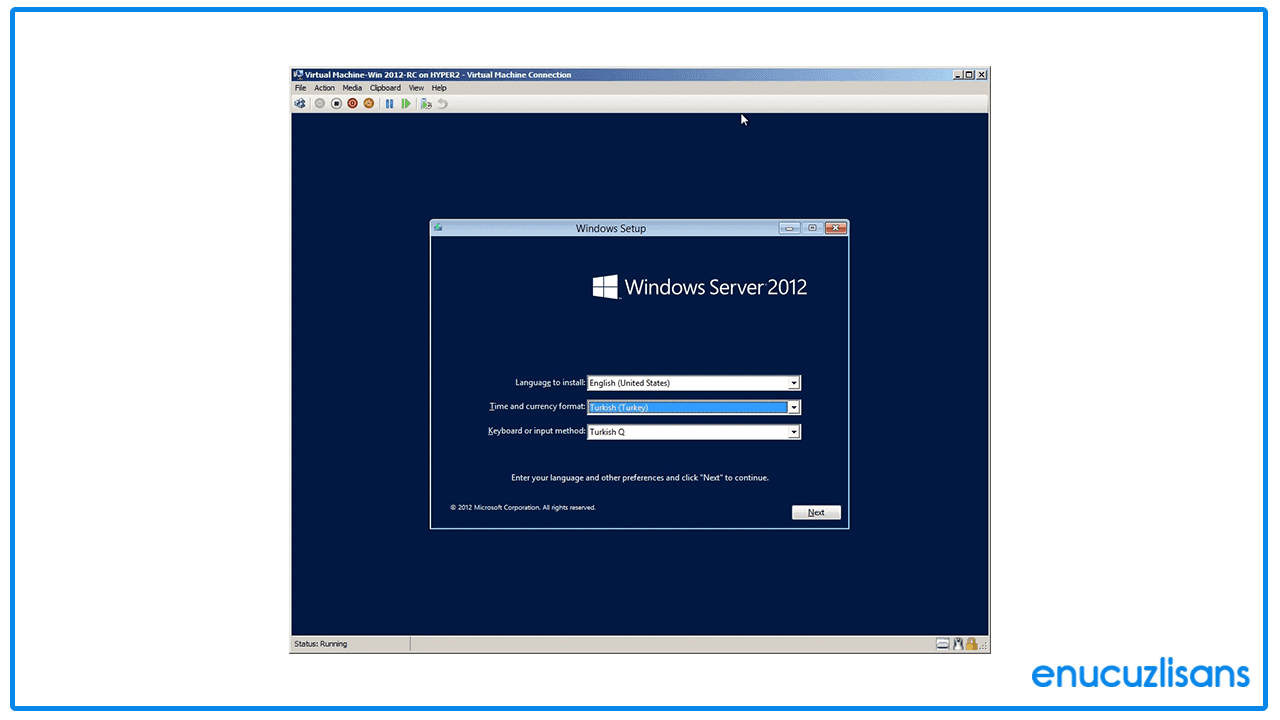Click the green Reset/play toolbar icon
The width and height of the screenshot is (1280, 720).
click(406, 103)
